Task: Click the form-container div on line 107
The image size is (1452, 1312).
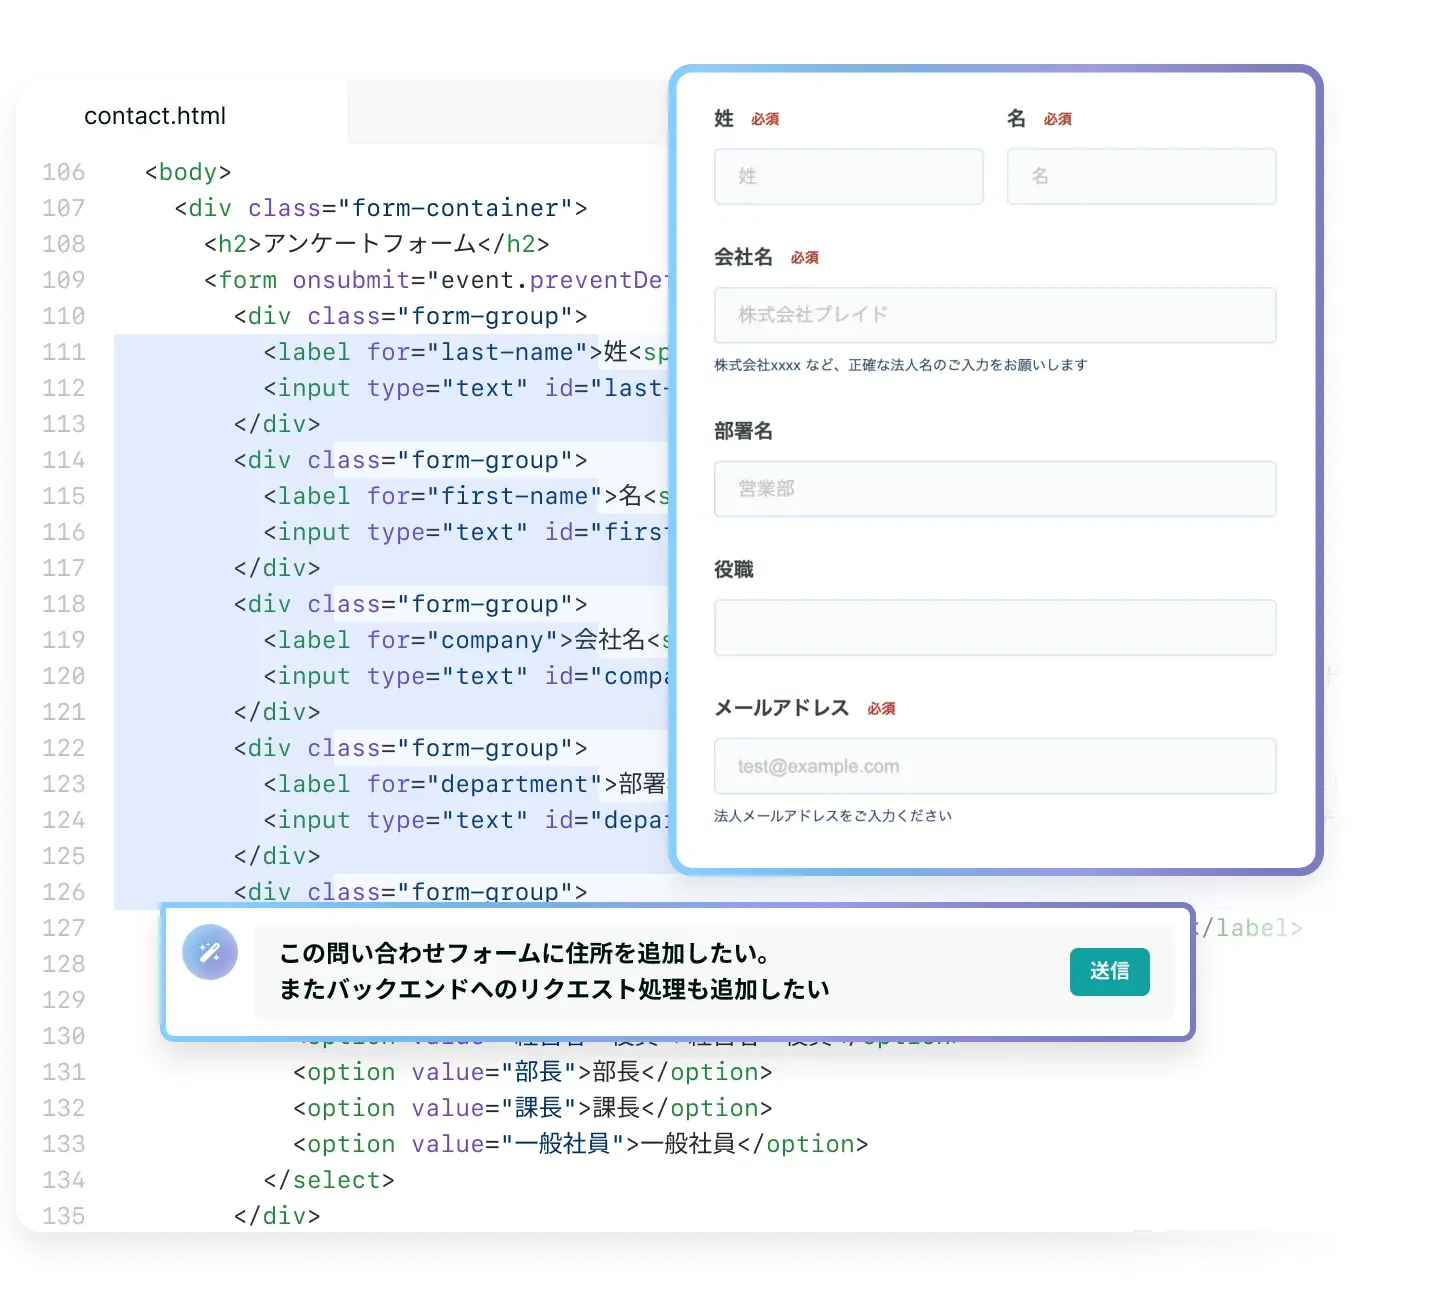Action: pyautogui.click(x=381, y=208)
